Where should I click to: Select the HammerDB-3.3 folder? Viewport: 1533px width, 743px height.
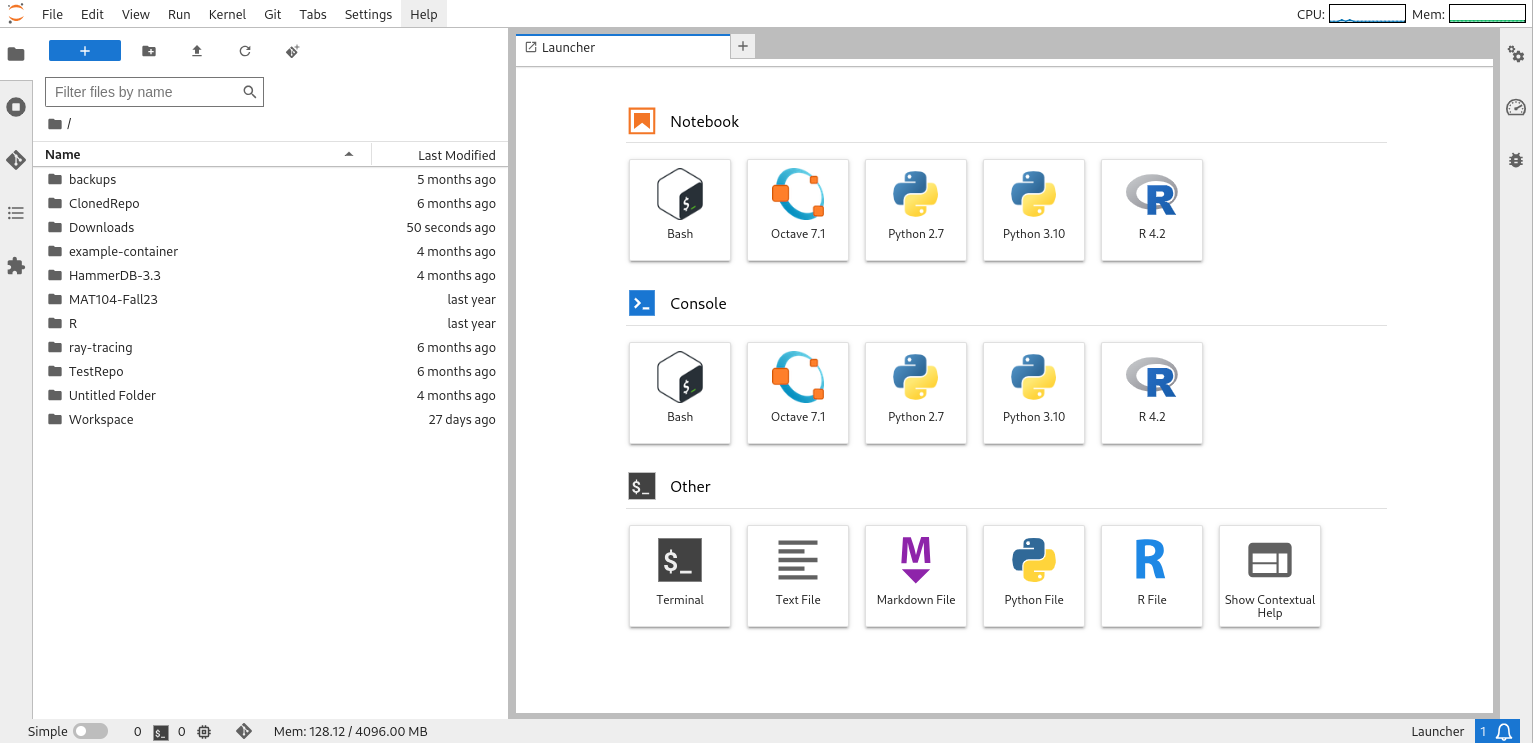click(271, 276)
